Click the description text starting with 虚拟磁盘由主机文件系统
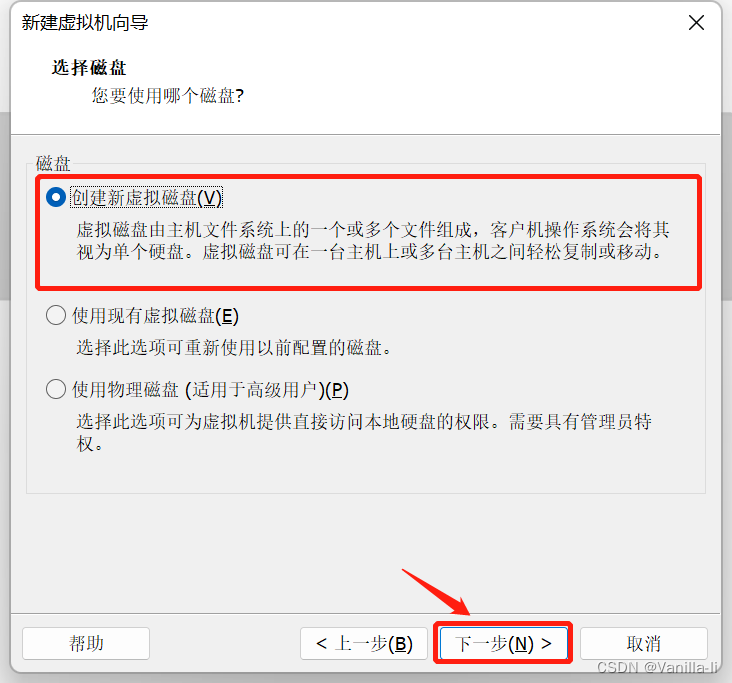 click(x=373, y=241)
